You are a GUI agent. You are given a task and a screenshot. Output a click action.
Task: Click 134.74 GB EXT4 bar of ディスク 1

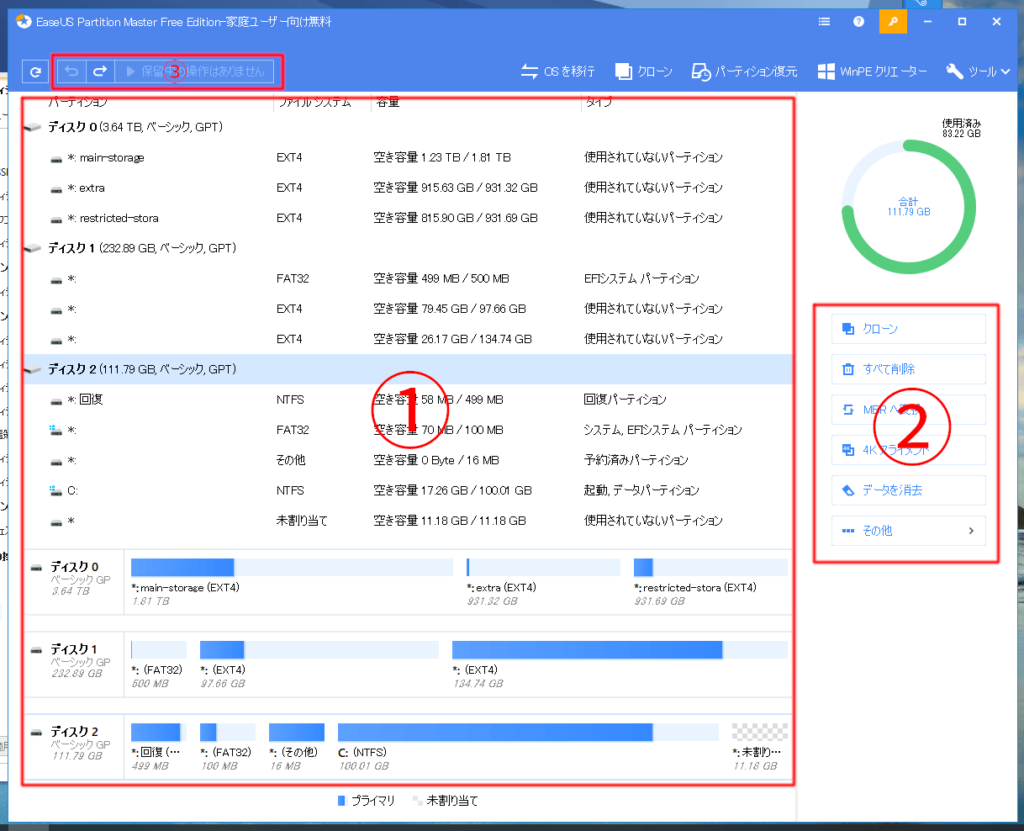pyautogui.click(x=619, y=649)
